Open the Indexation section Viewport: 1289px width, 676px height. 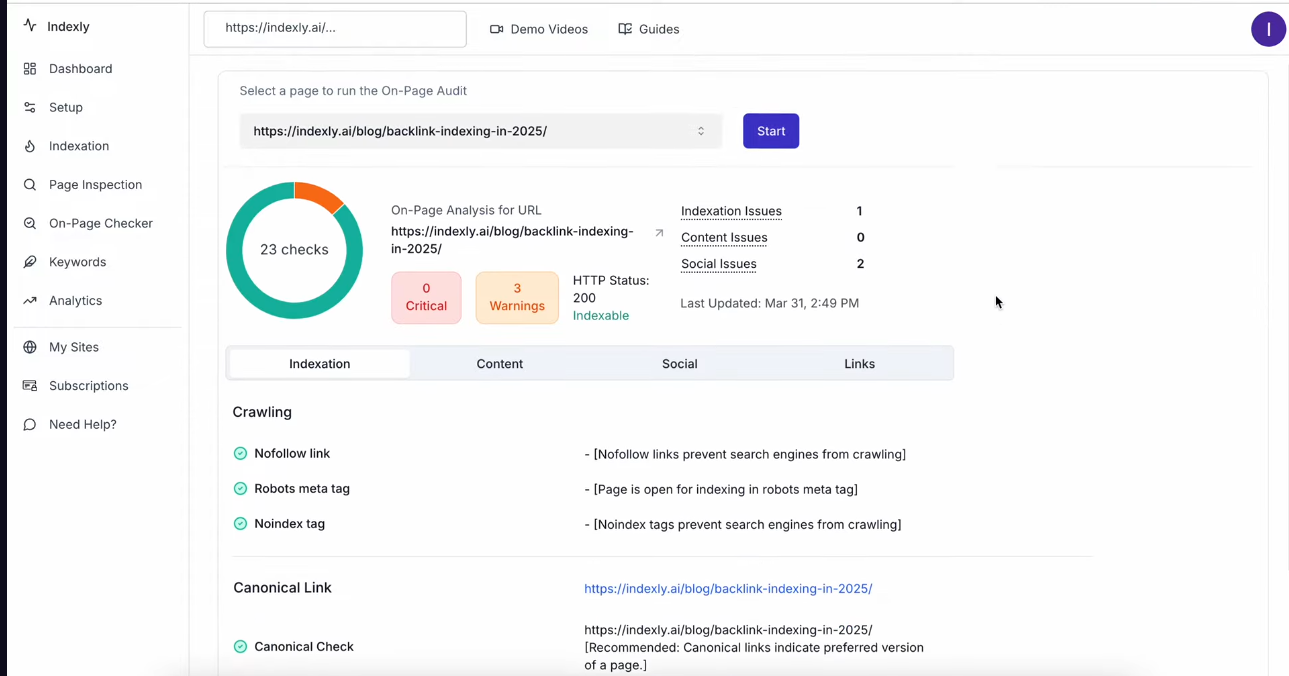point(80,146)
